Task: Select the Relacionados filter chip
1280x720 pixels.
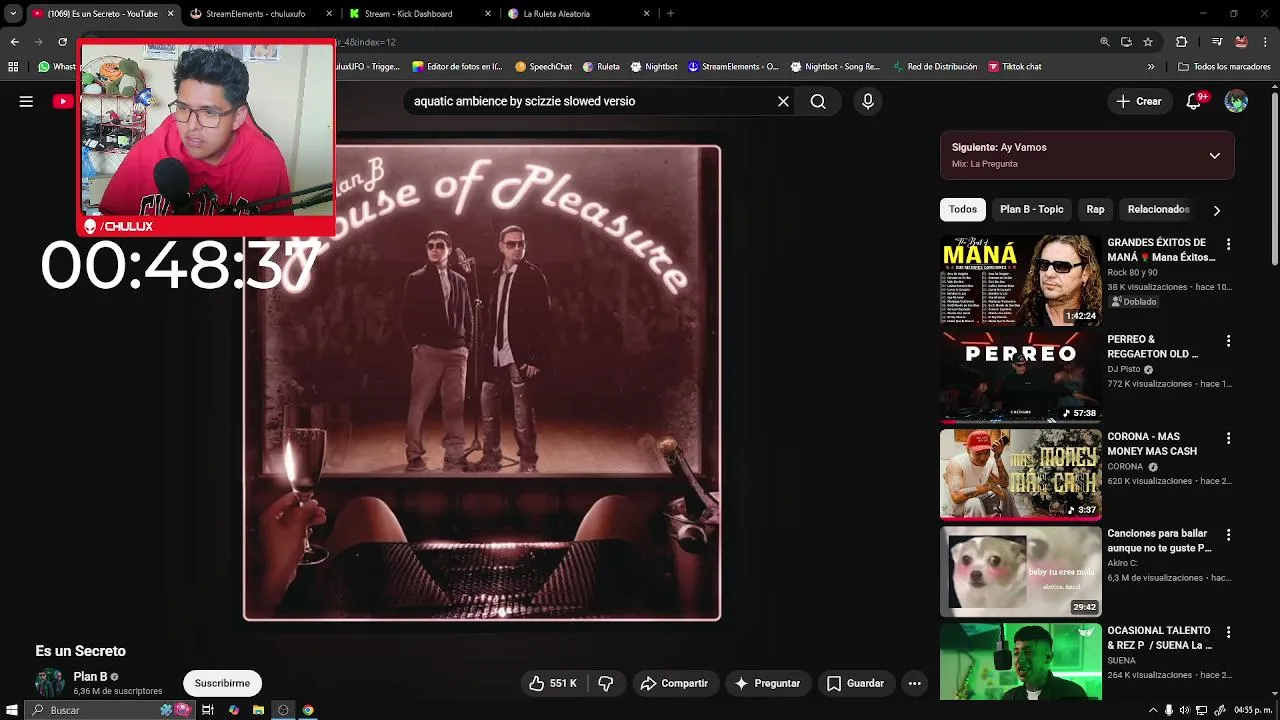Action: coord(1158,209)
